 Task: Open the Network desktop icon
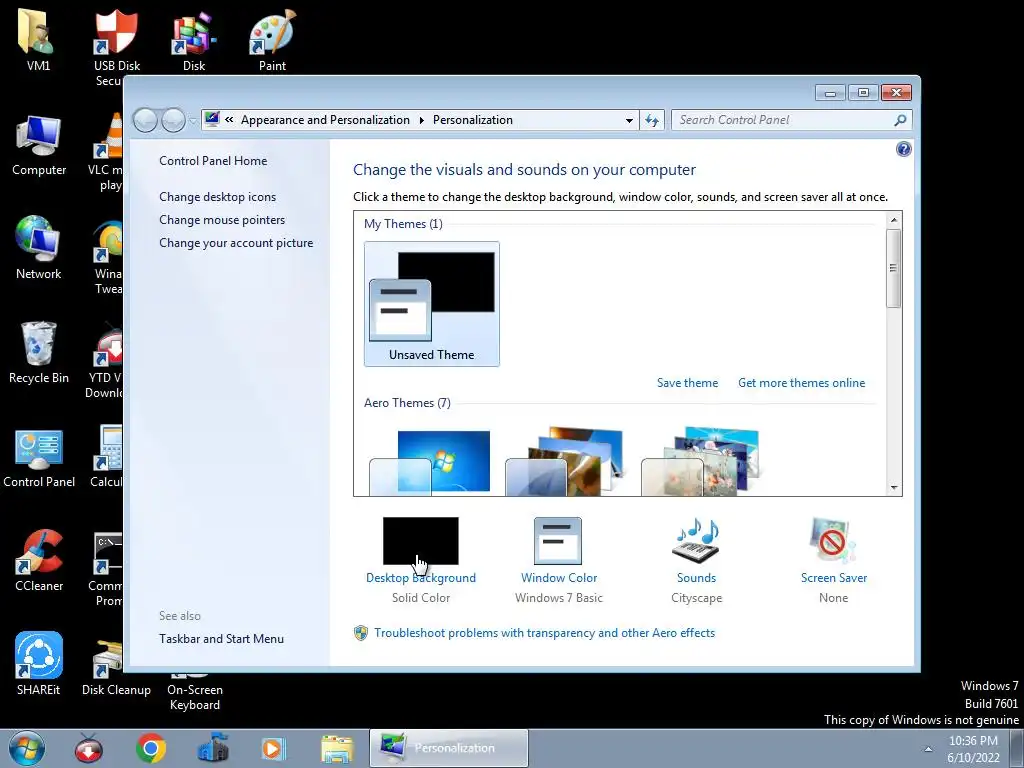[x=38, y=248]
